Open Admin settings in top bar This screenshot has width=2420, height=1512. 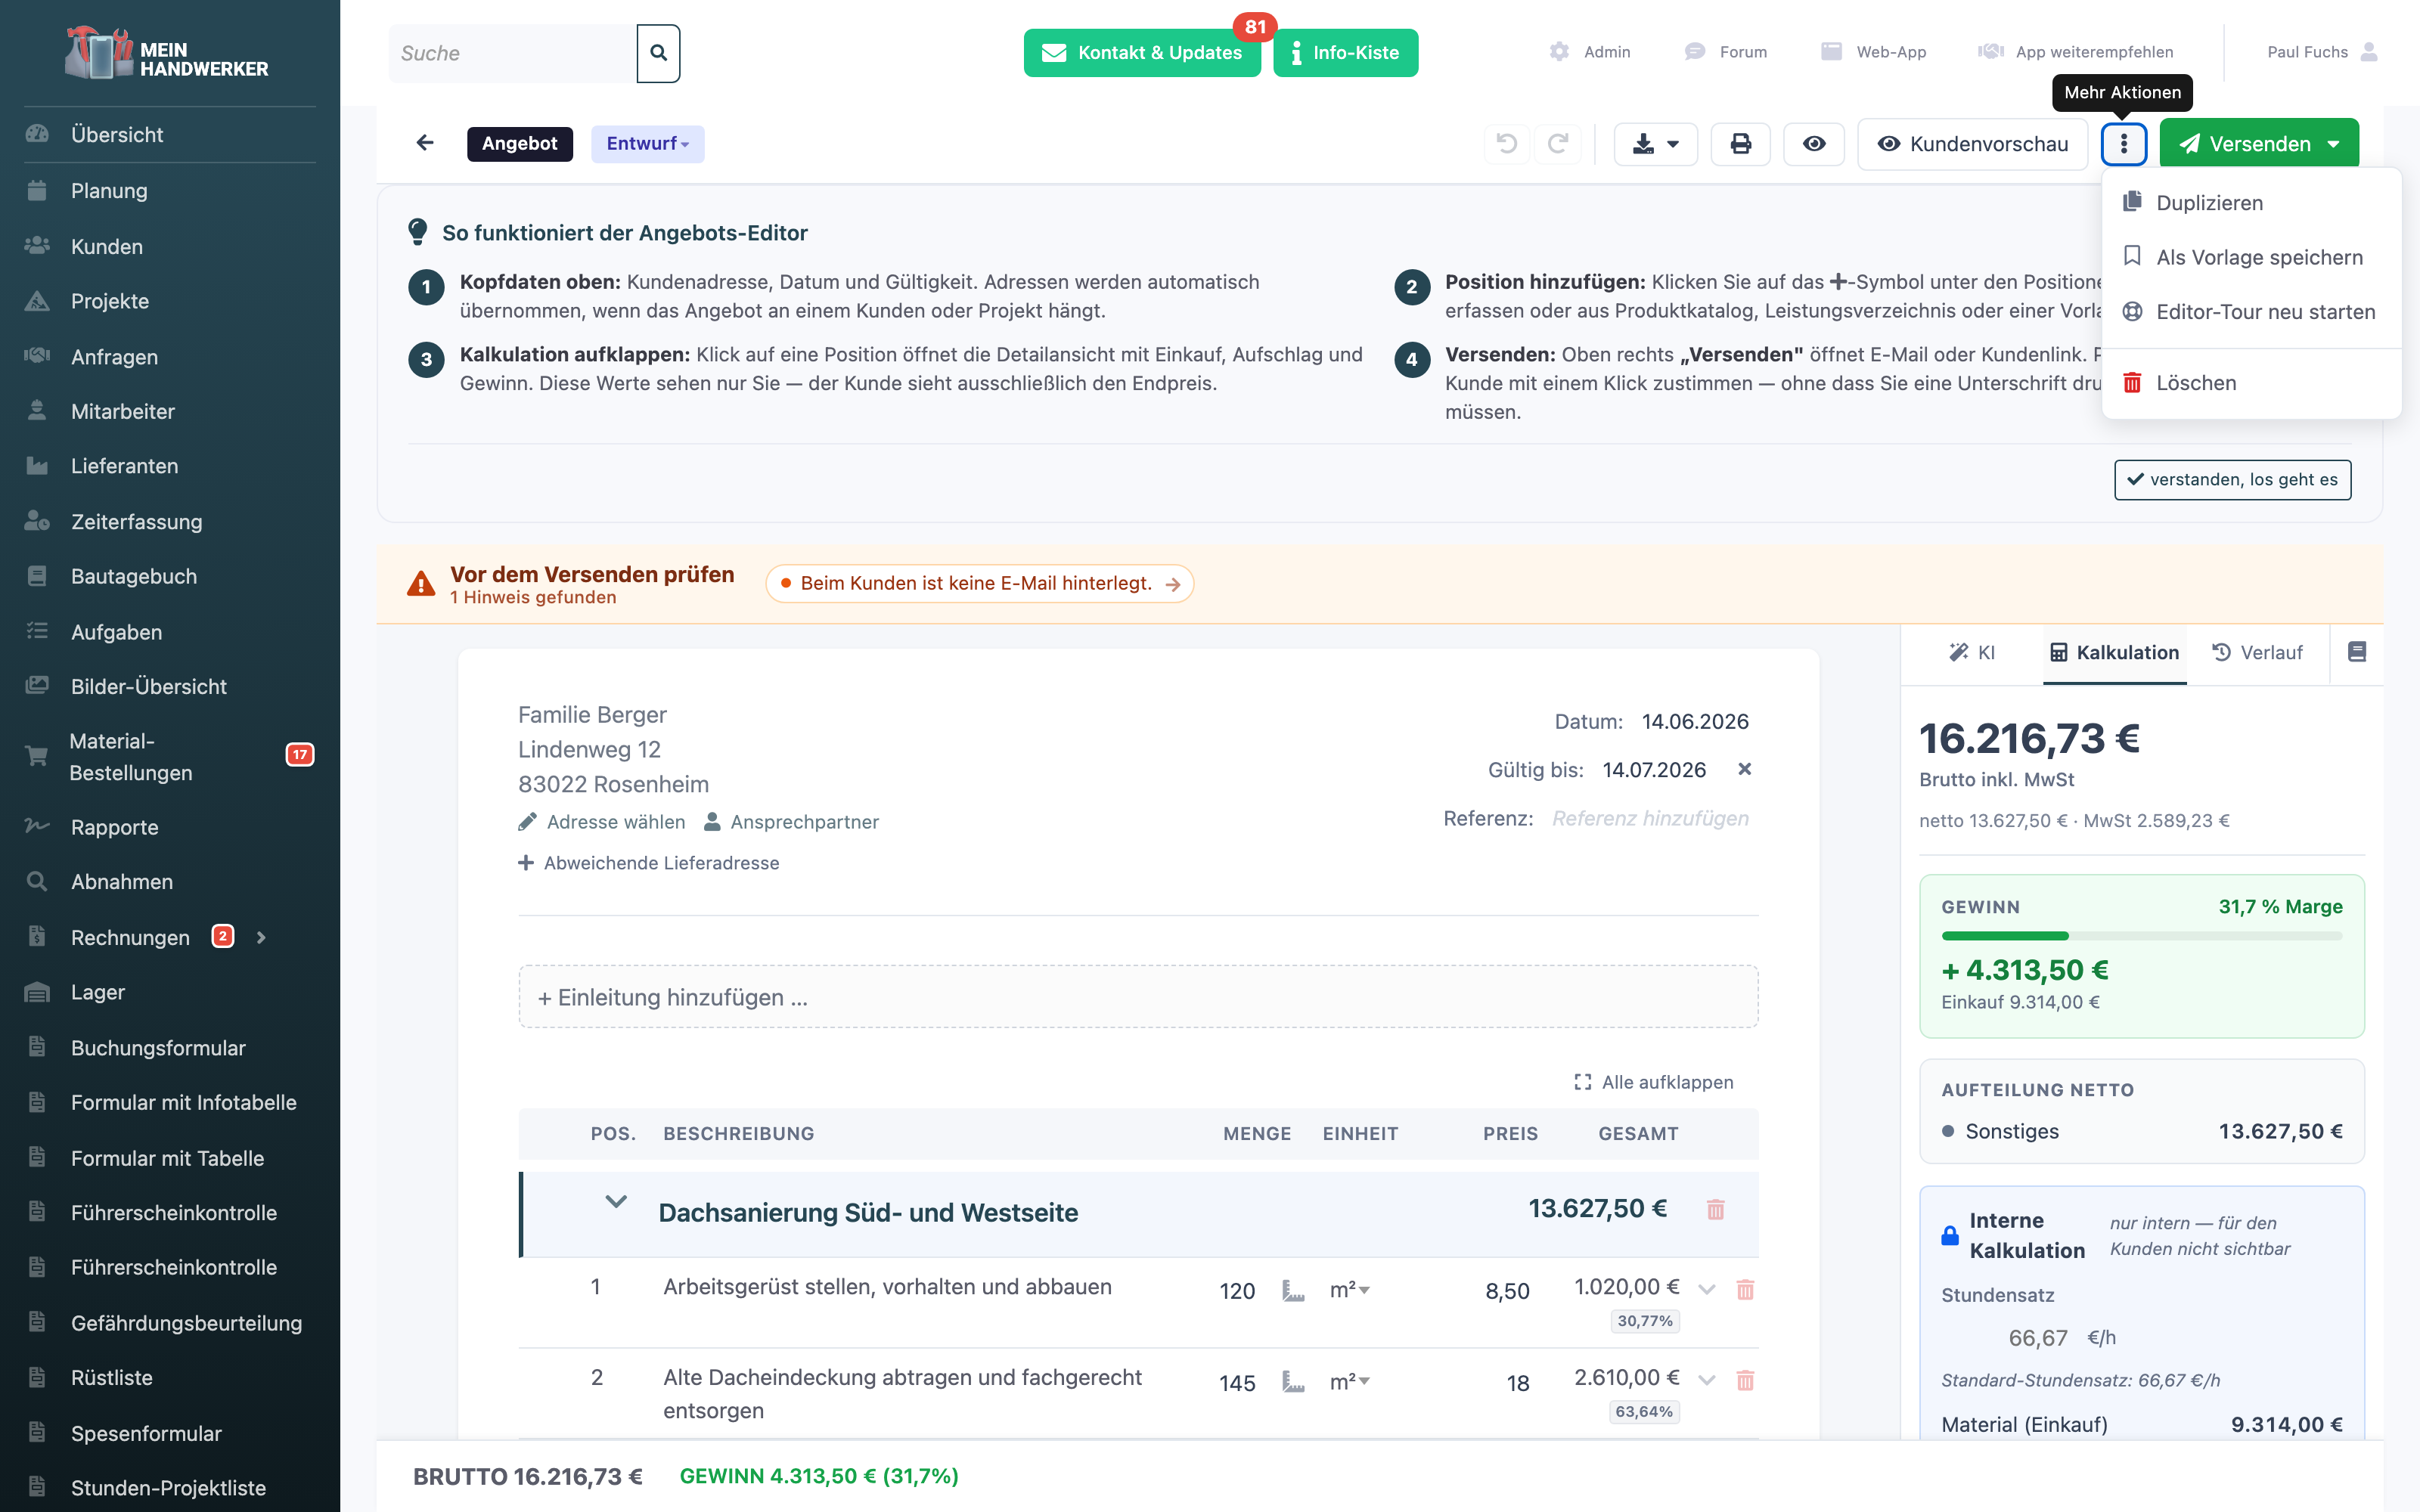click(x=1590, y=52)
